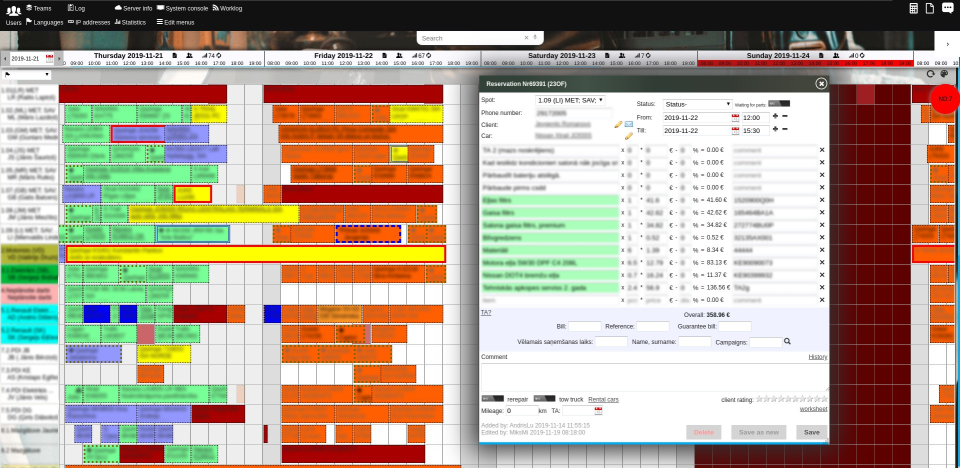The image size is (960, 468).
Task: Clear the search box with the x icon
Action: coord(526,38)
